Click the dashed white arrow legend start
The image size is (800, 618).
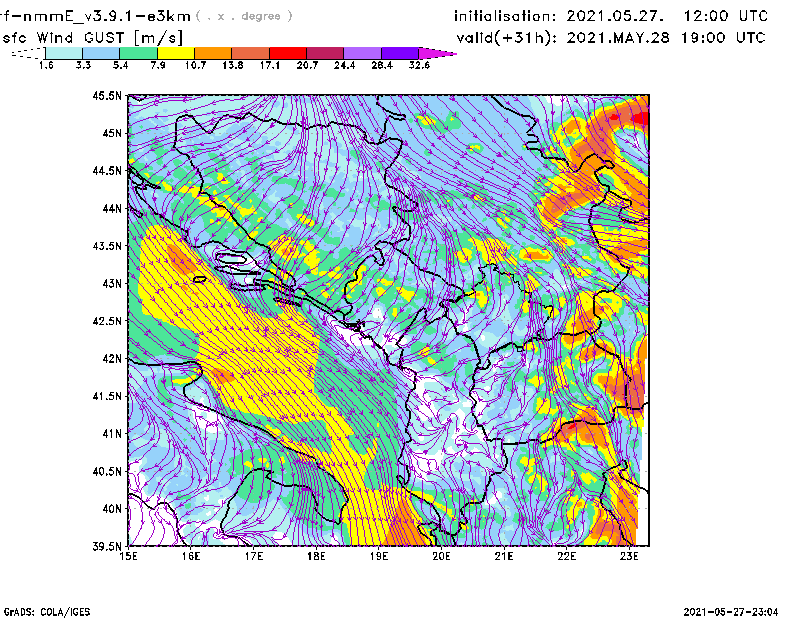28,53
